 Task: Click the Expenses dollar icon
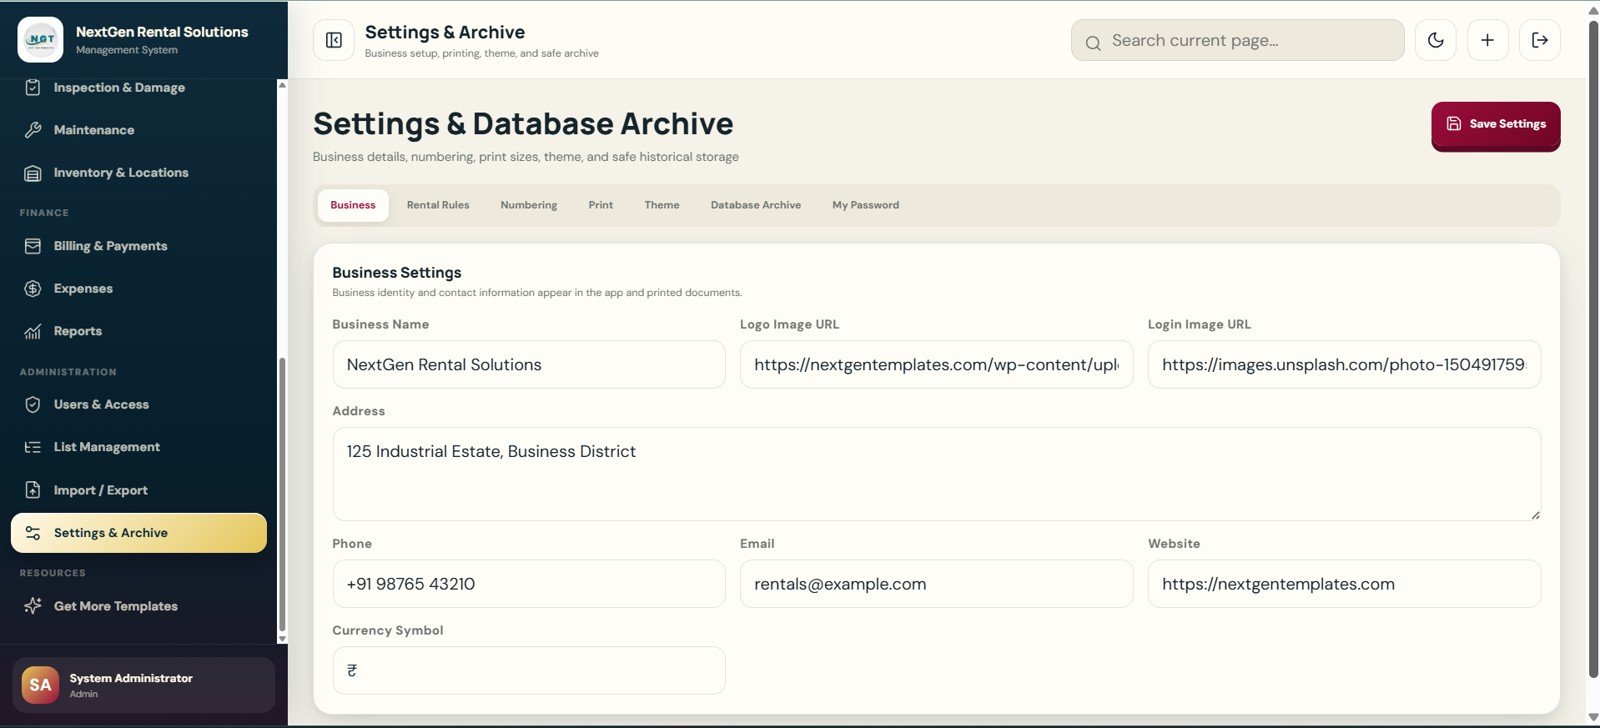[x=33, y=289]
